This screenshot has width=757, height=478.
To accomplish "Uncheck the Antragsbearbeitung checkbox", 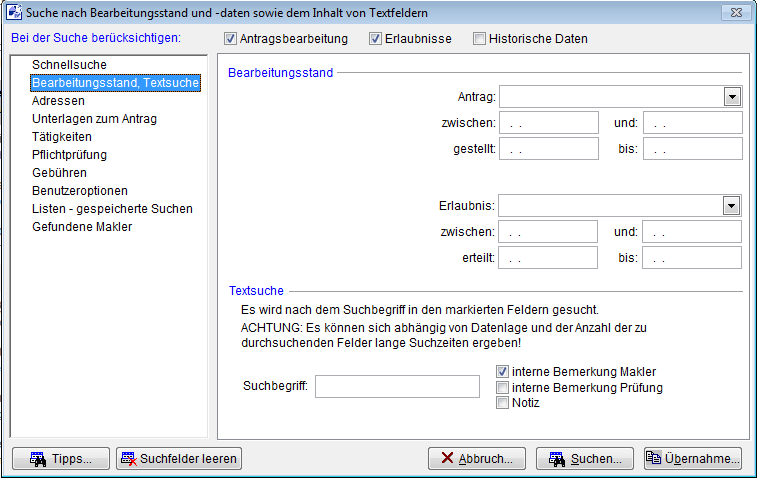I will 231,39.
